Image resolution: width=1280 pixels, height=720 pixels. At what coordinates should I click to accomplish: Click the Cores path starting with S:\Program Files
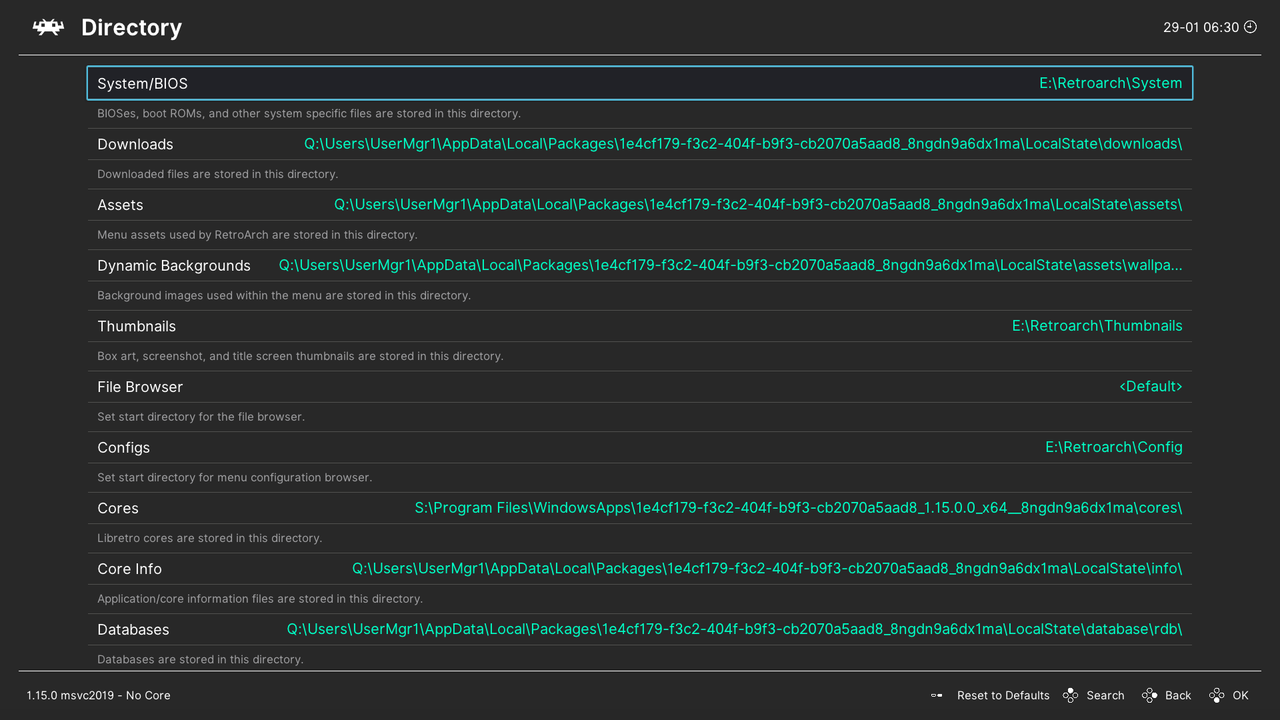coord(799,508)
